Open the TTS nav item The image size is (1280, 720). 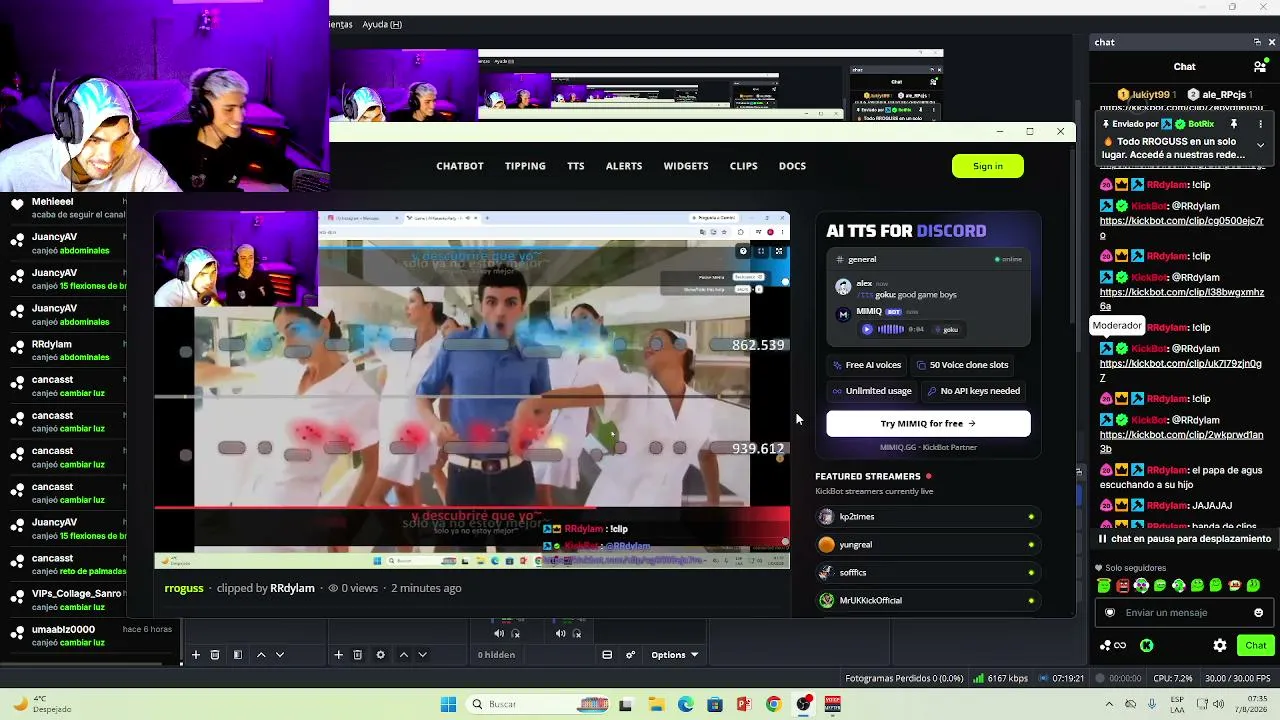(576, 166)
